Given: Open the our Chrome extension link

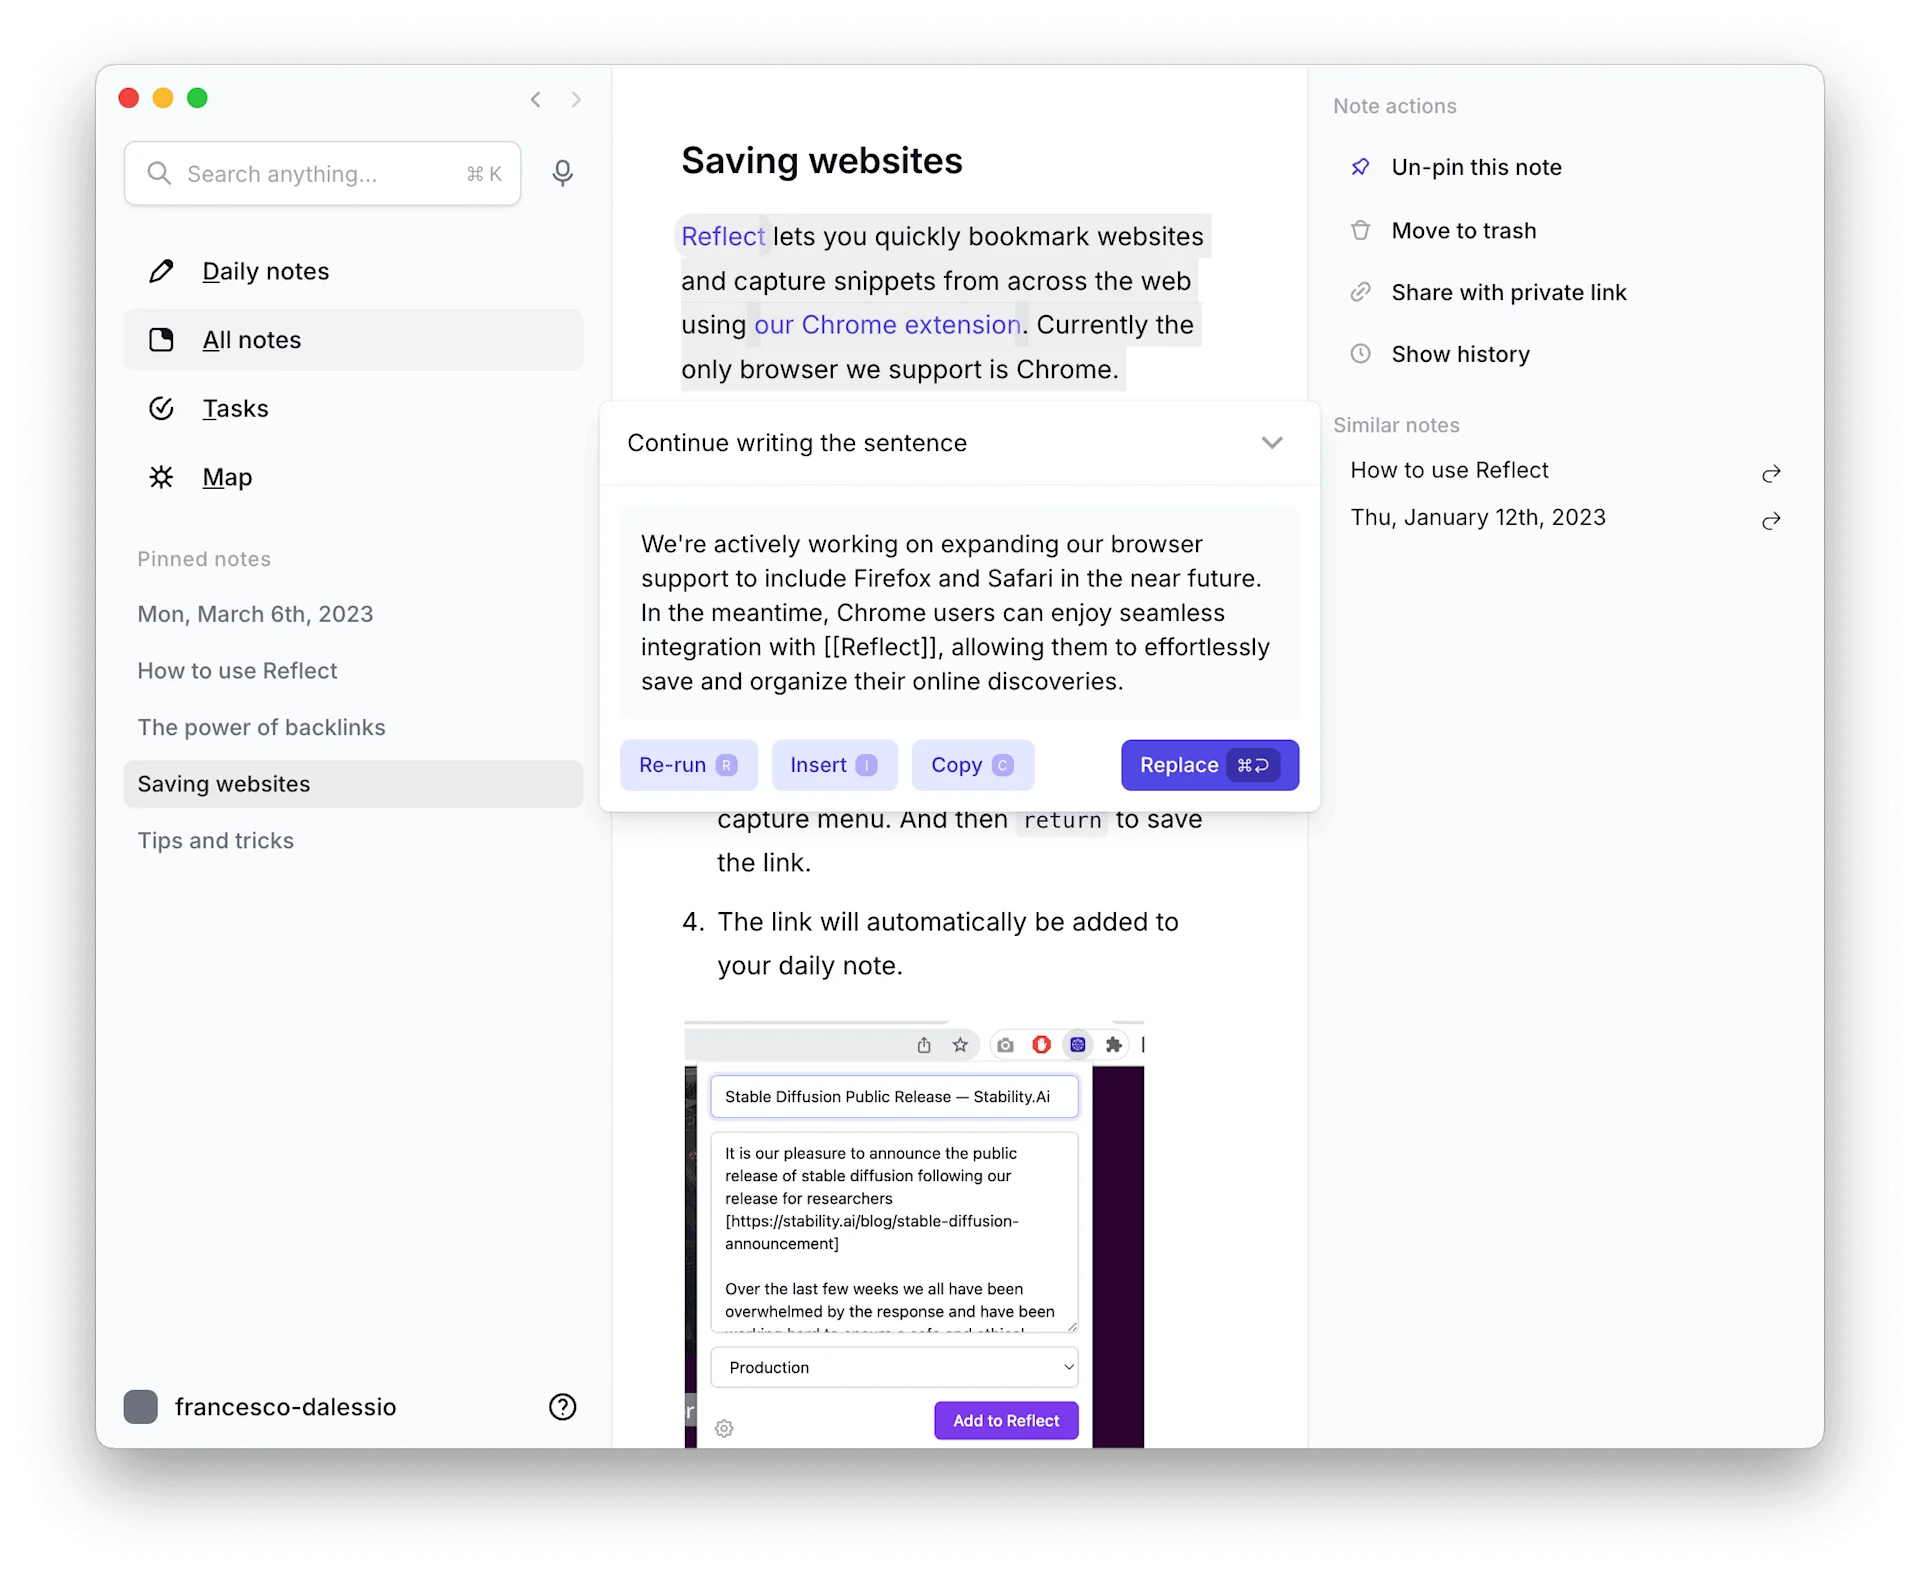Looking at the screenshot, I should pyautogui.click(x=888, y=324).
